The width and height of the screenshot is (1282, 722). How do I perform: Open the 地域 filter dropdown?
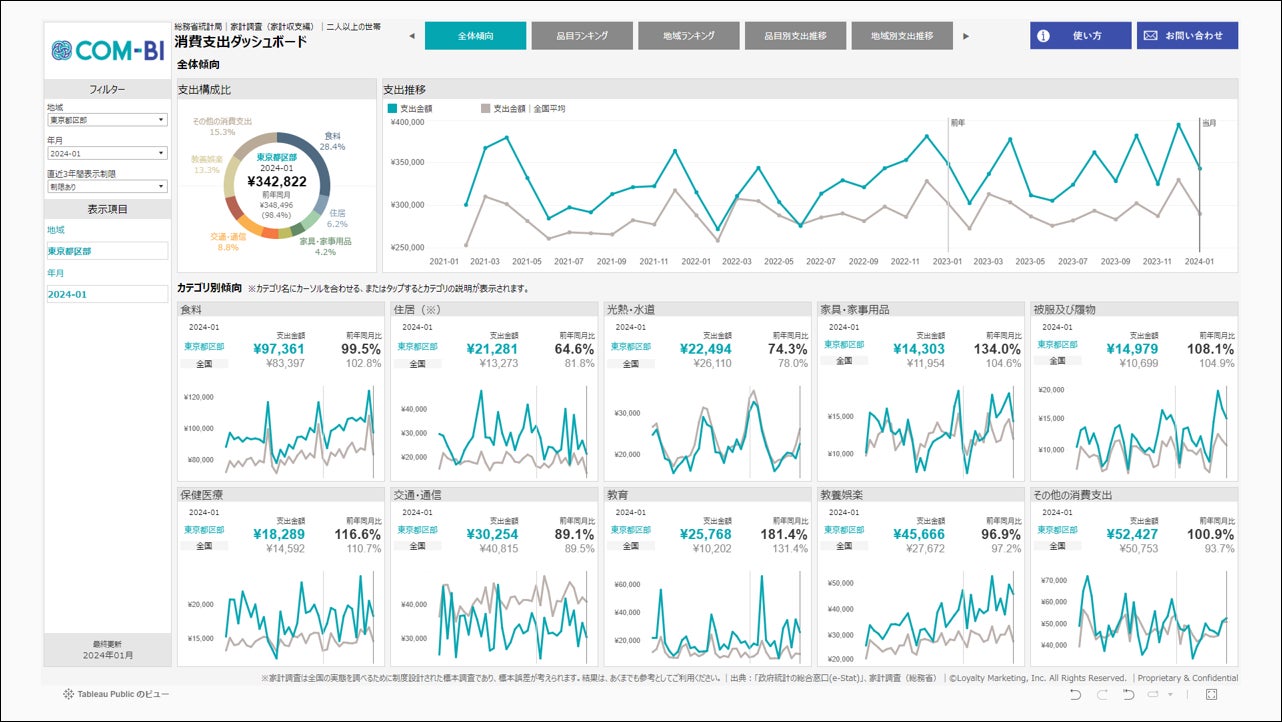(x=107, y=120)
